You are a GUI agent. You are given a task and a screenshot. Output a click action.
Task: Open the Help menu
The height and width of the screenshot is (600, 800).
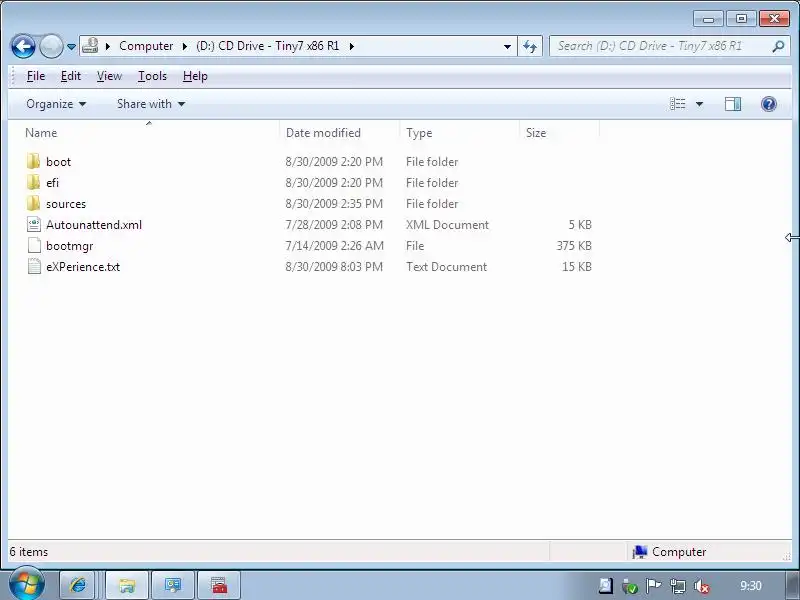195,76
